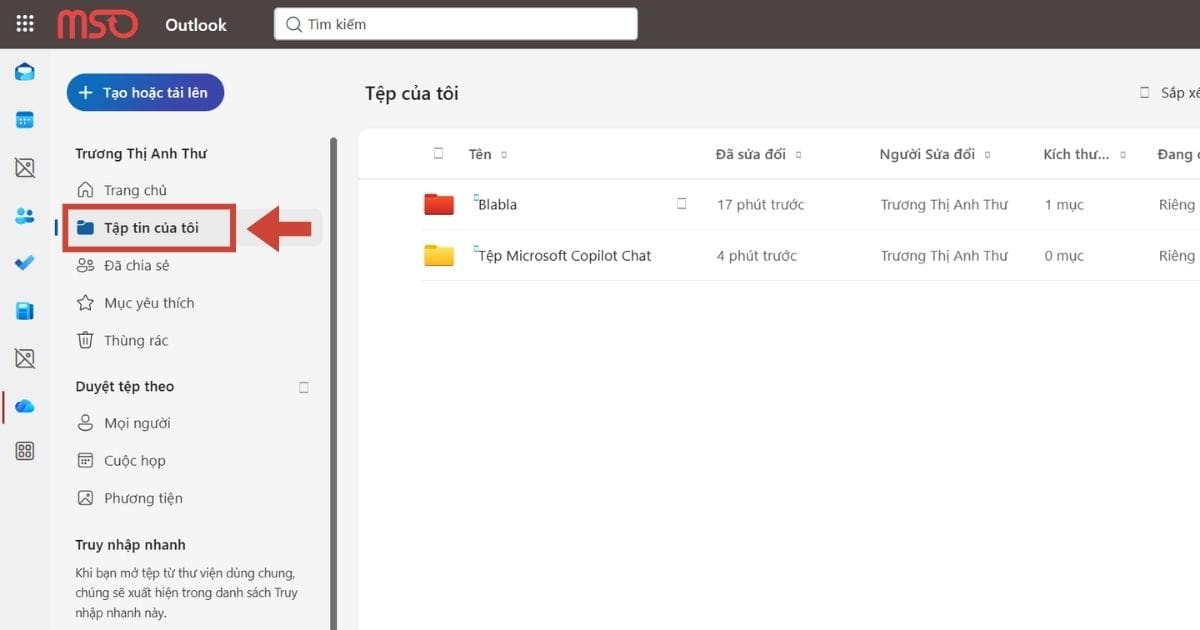Screen dimensions: 1200x630
Task: Open the Đã sửa đổi column dropdown
Action: pyautogui.click(x=798, y=155)
